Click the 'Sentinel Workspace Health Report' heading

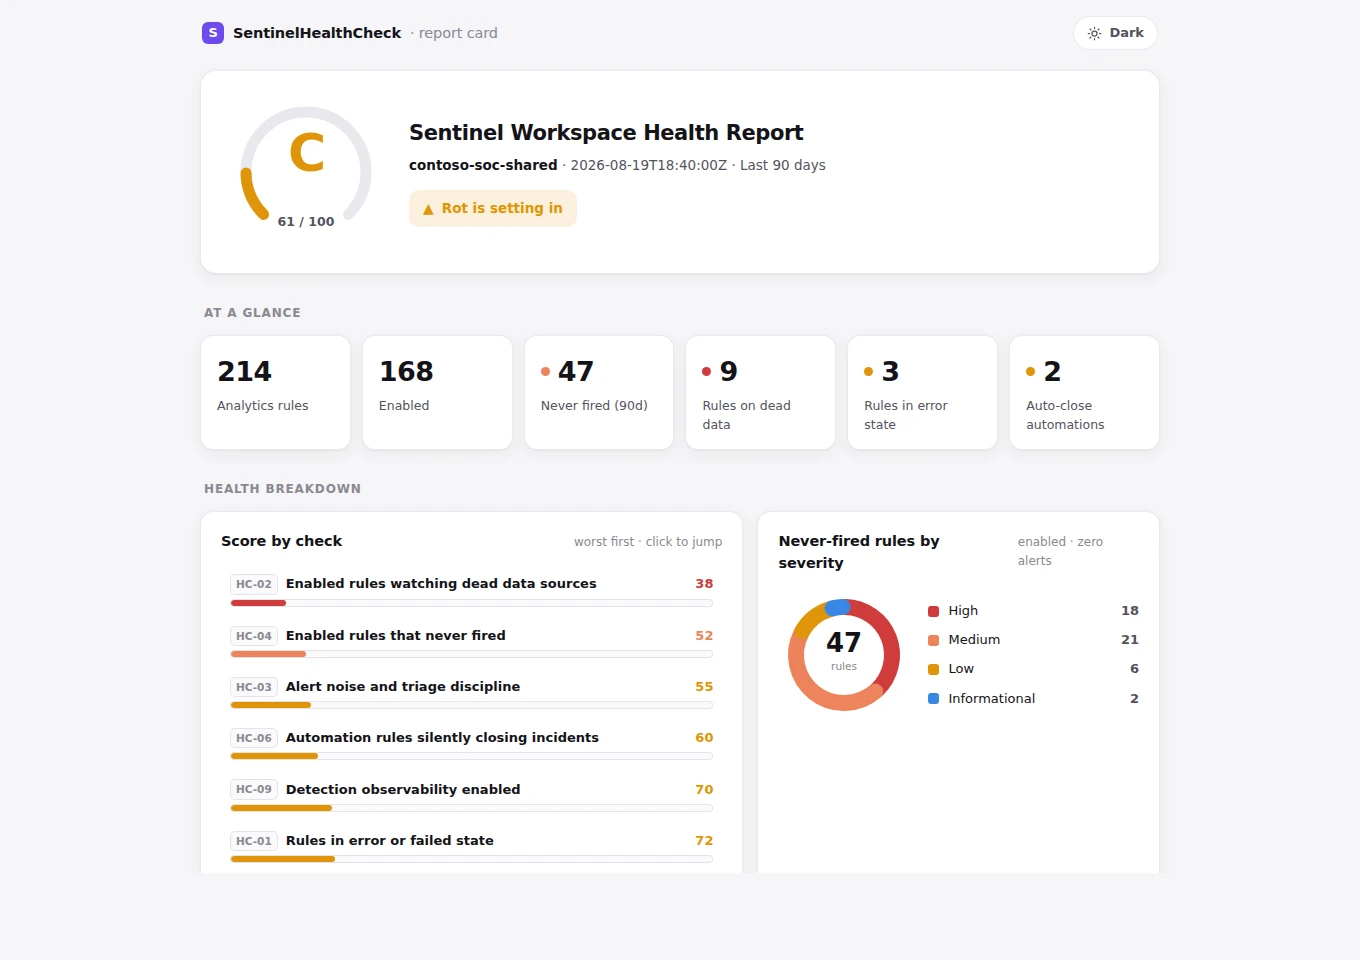[606, 132]
